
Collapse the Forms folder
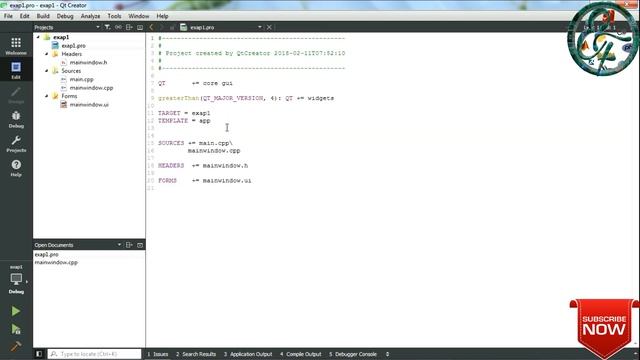47,96
